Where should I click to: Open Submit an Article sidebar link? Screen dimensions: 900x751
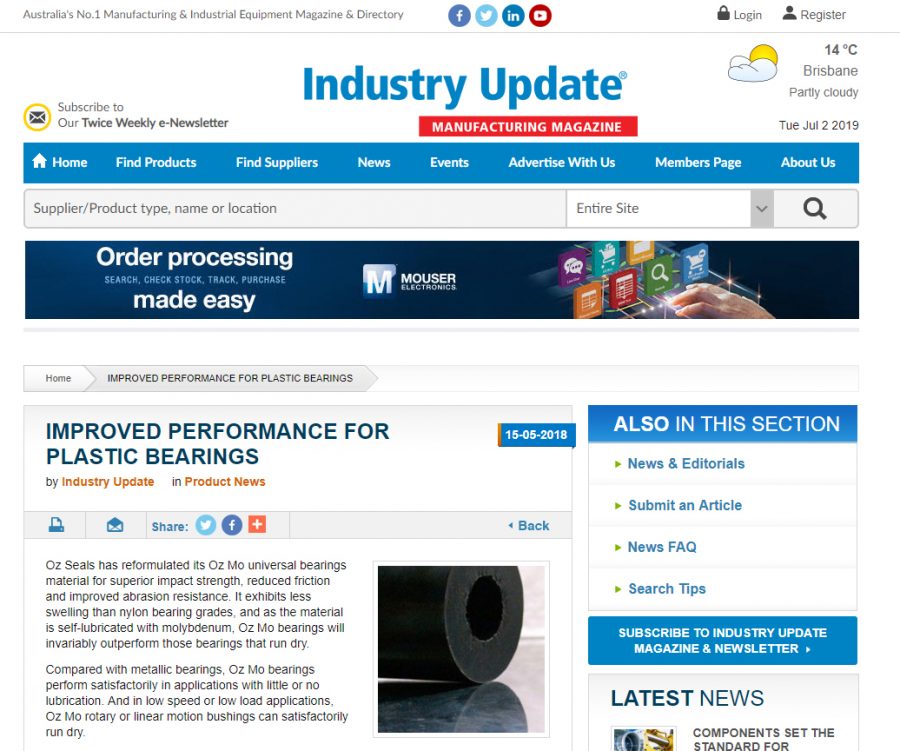[685, 505]
